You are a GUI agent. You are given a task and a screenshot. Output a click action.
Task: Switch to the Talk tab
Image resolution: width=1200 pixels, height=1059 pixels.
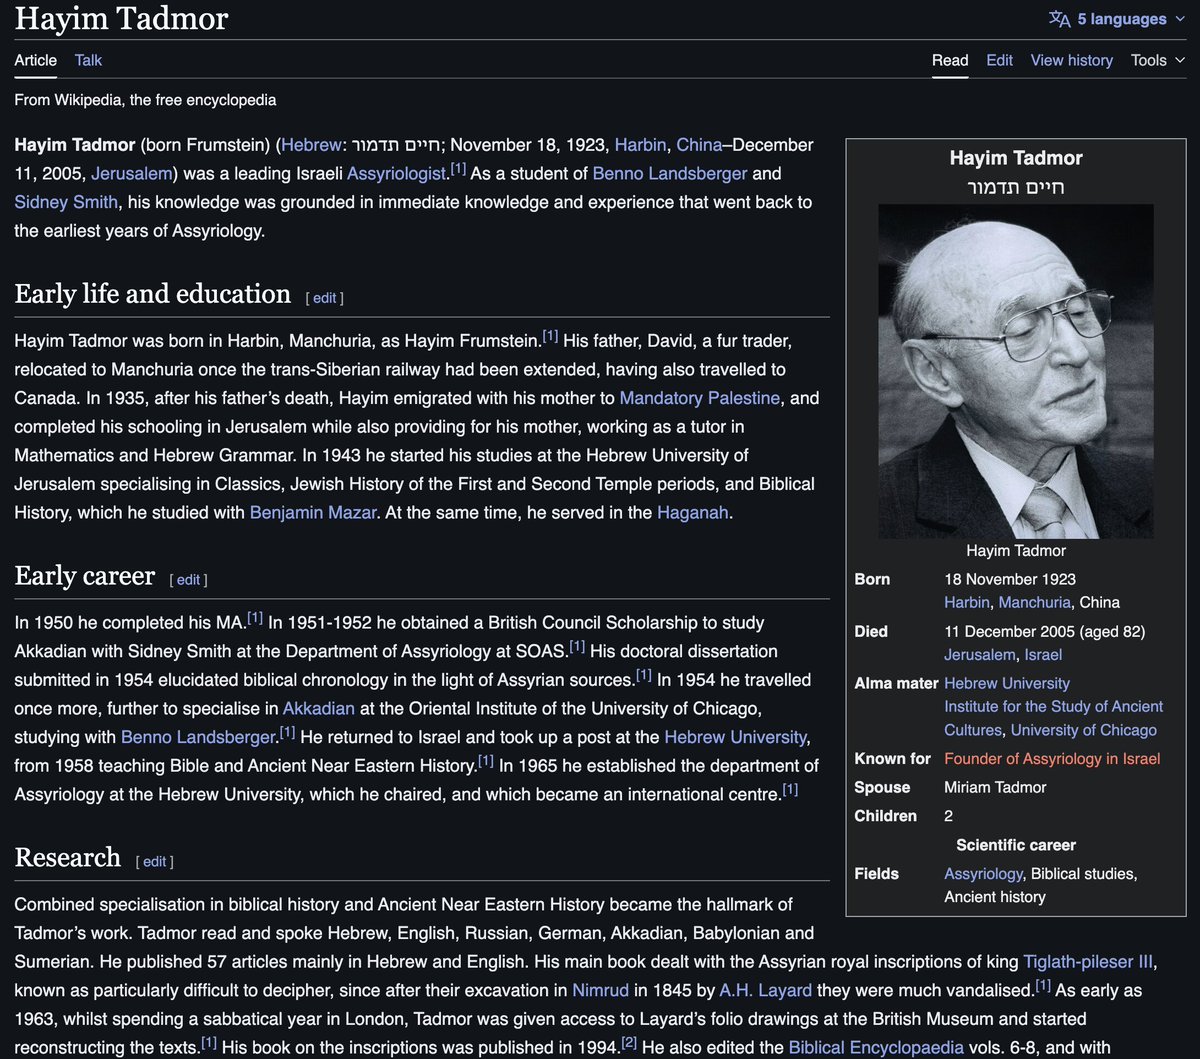pos(88,60)
